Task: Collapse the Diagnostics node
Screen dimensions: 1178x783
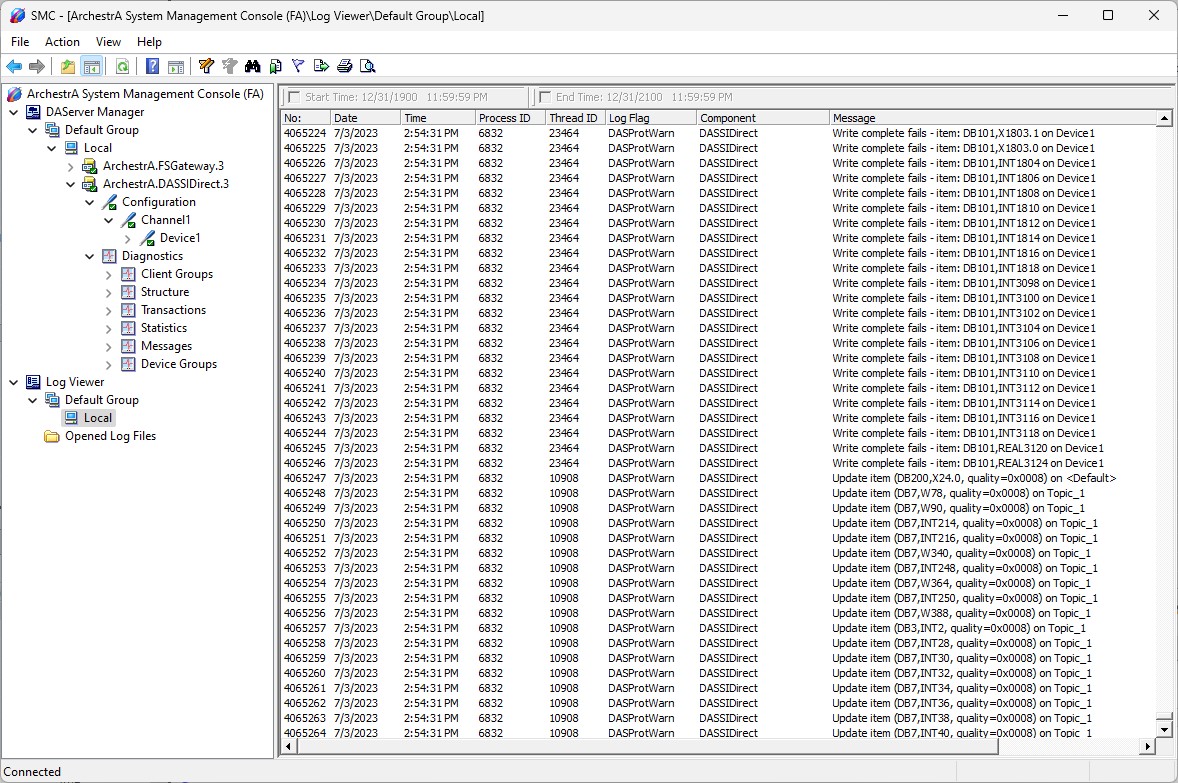Action: pyautogui.click(x=89, y=256)
